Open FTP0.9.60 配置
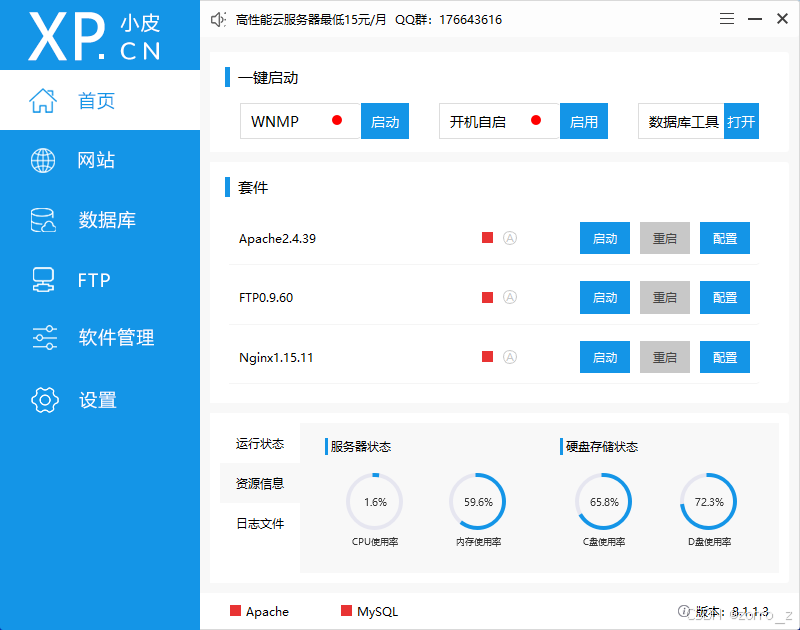 [x=724, y=297]
